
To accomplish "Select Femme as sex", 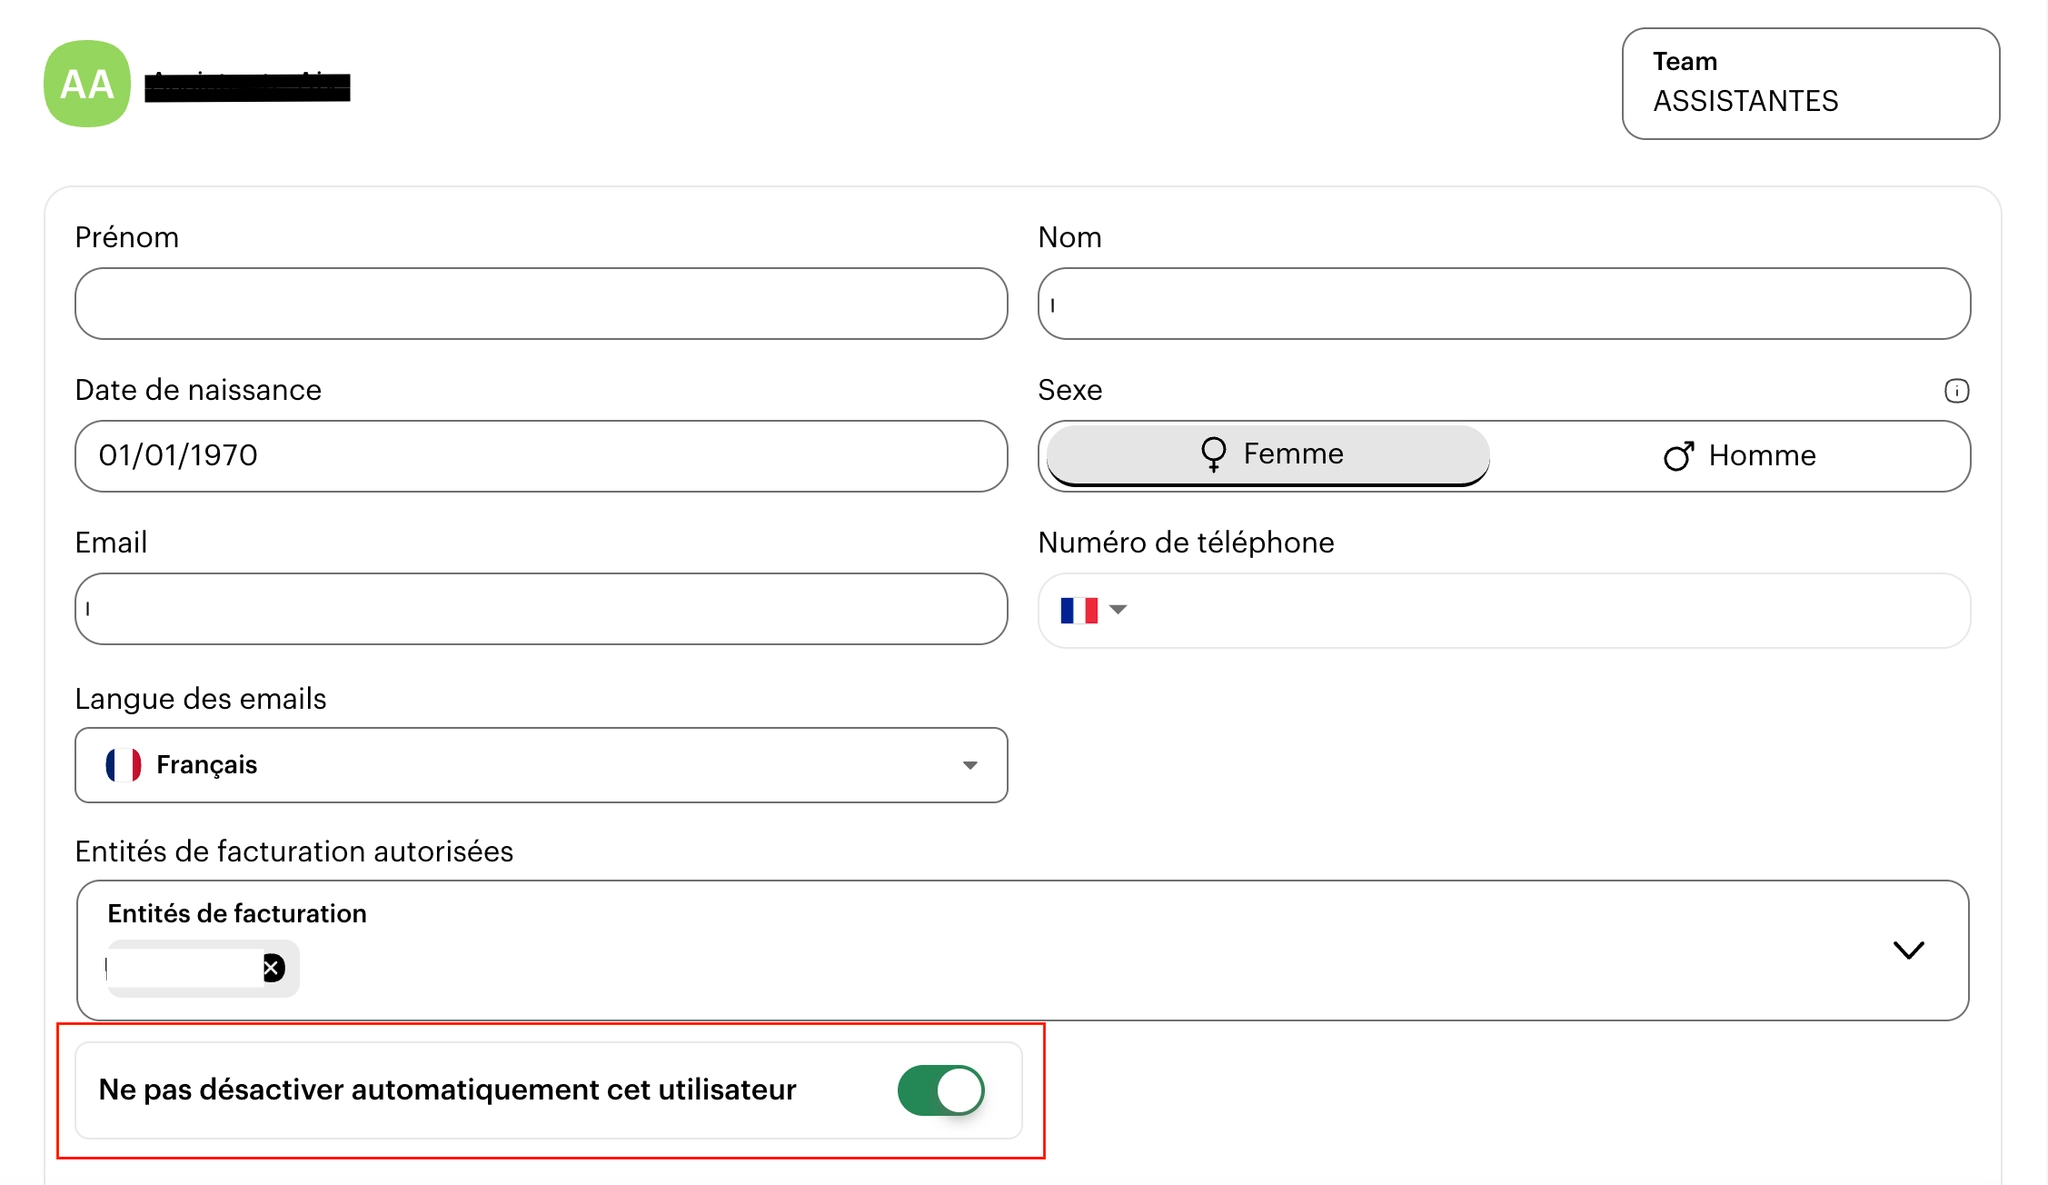I will (x=1268, y=455).
